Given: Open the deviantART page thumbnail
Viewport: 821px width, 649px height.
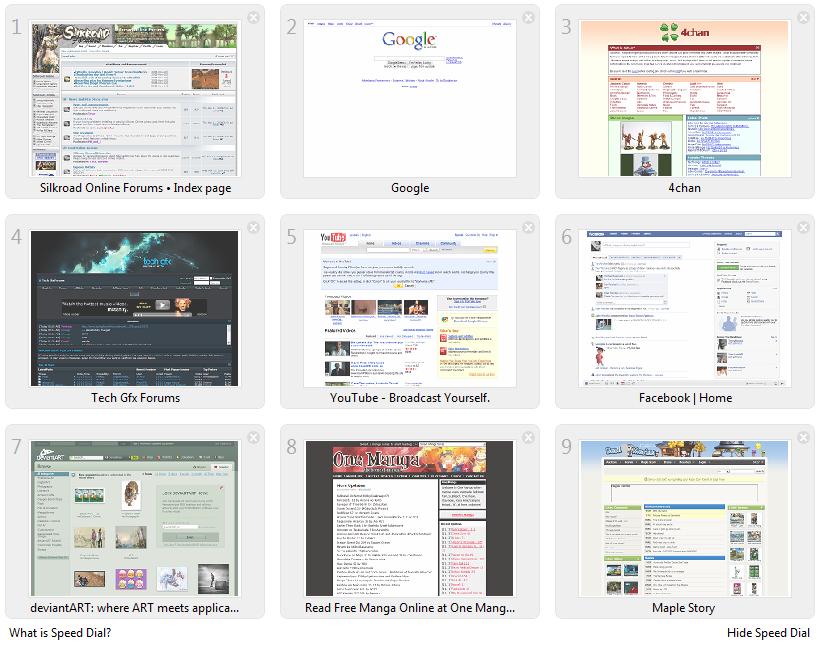Looking at the screenshot, I should (135, 520).
